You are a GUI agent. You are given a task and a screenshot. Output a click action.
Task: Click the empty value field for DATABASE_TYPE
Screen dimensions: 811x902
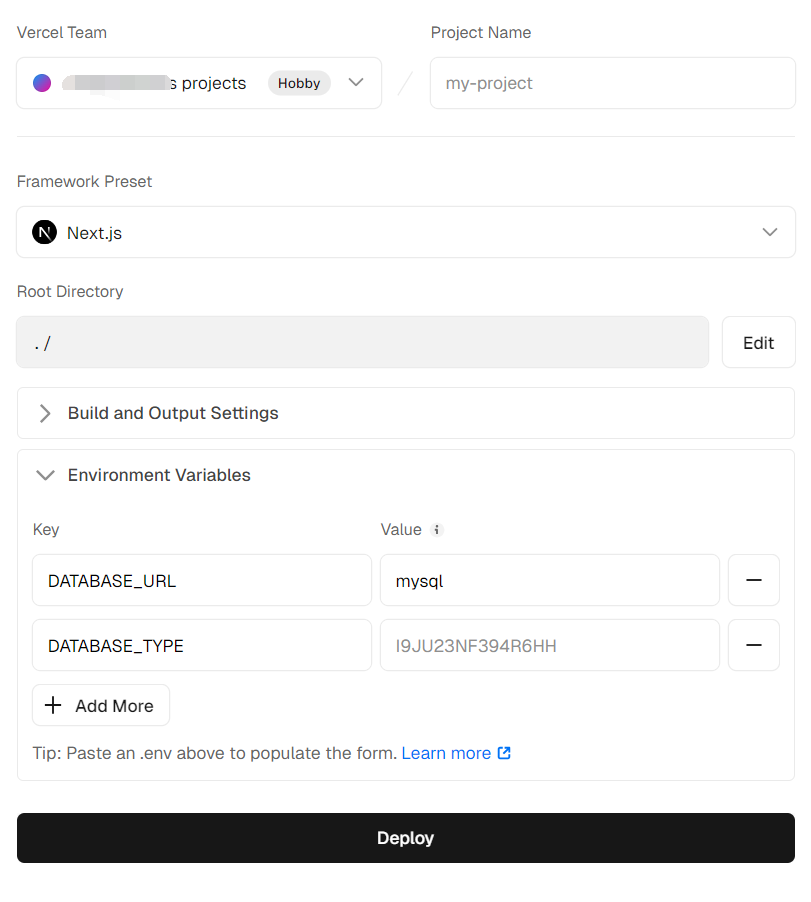coord(549,646)
